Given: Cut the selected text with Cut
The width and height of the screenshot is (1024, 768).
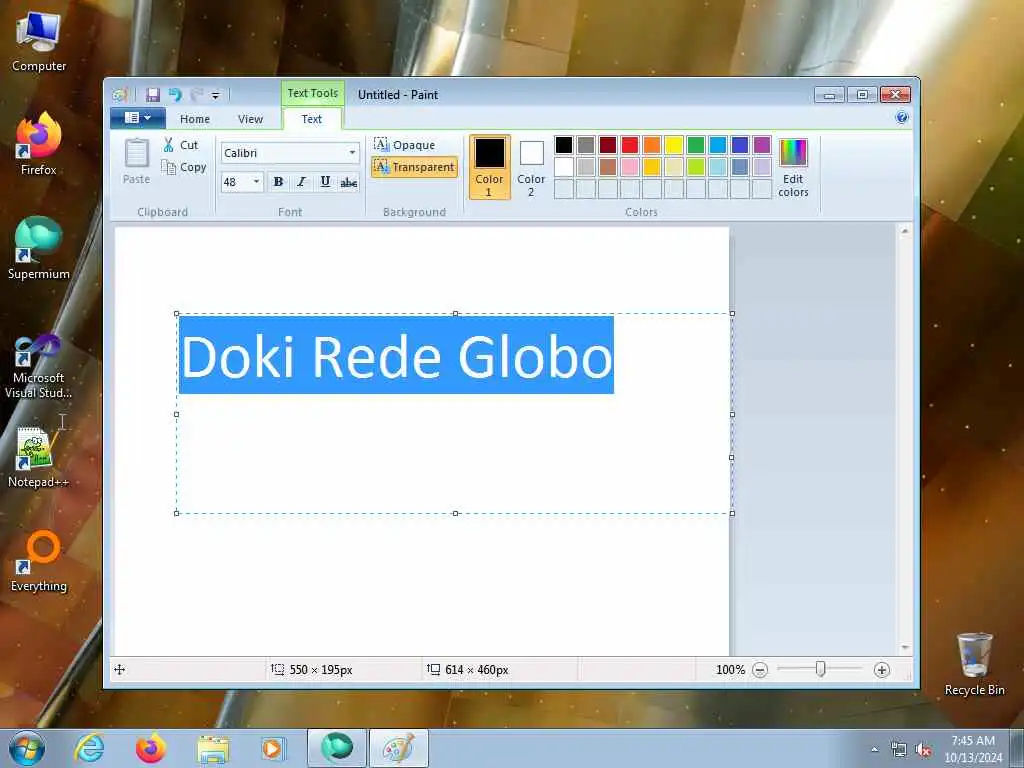Looking at the screenshot, I should [181, 145].
